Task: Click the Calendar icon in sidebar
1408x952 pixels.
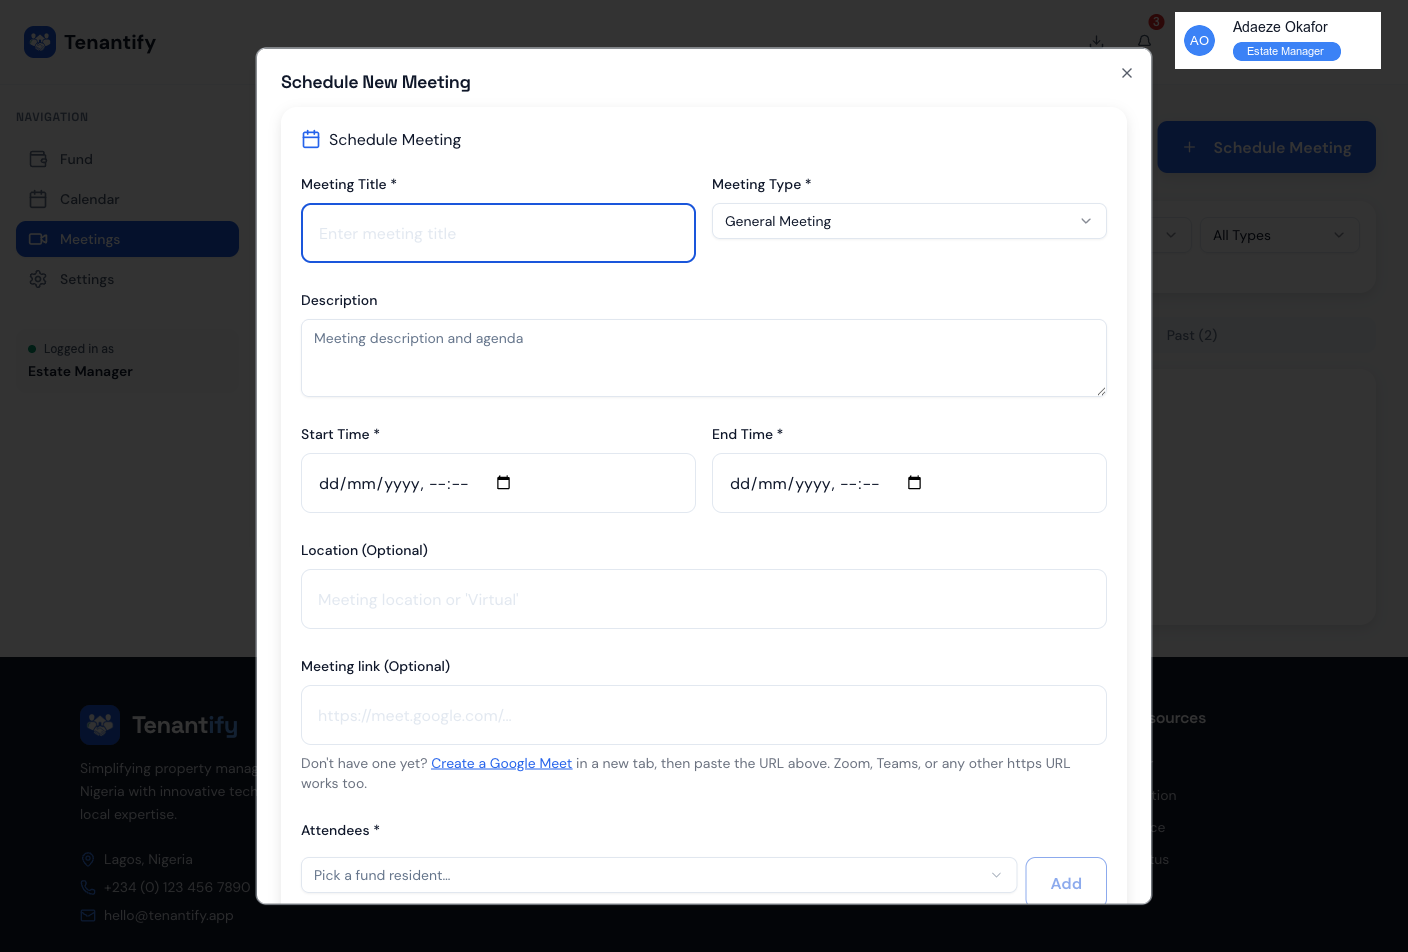Action: pyautogui.click(x=38, y=199)
